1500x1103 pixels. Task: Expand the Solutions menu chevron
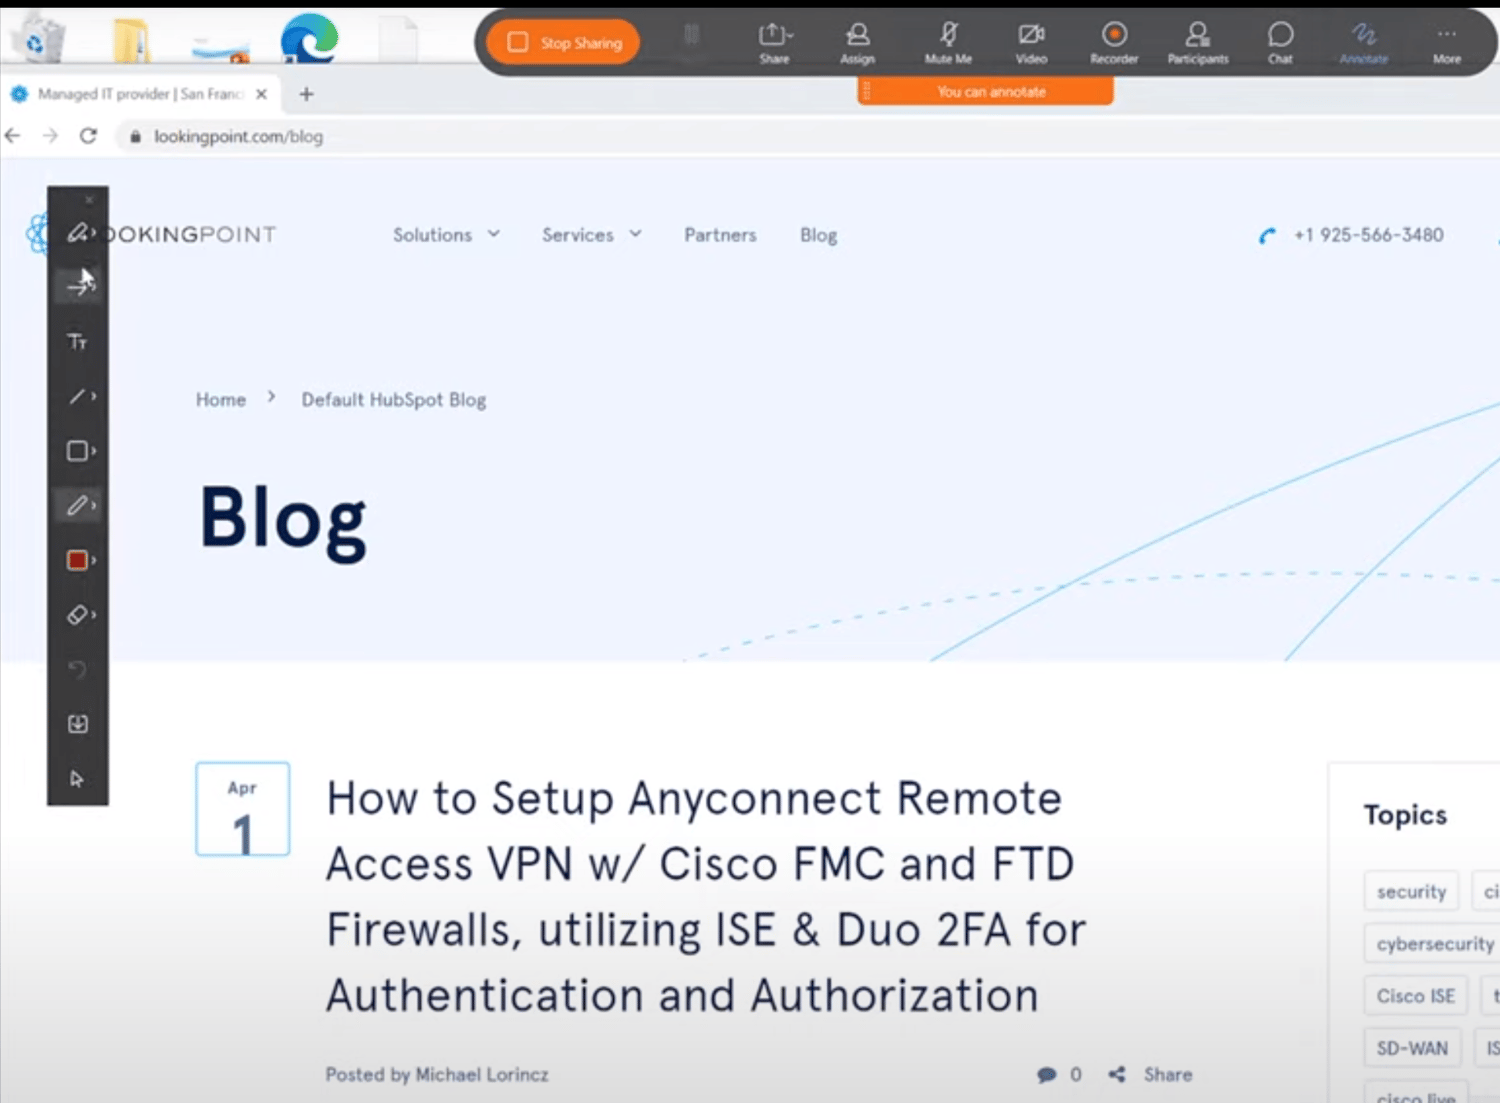(x=493, y=234)
